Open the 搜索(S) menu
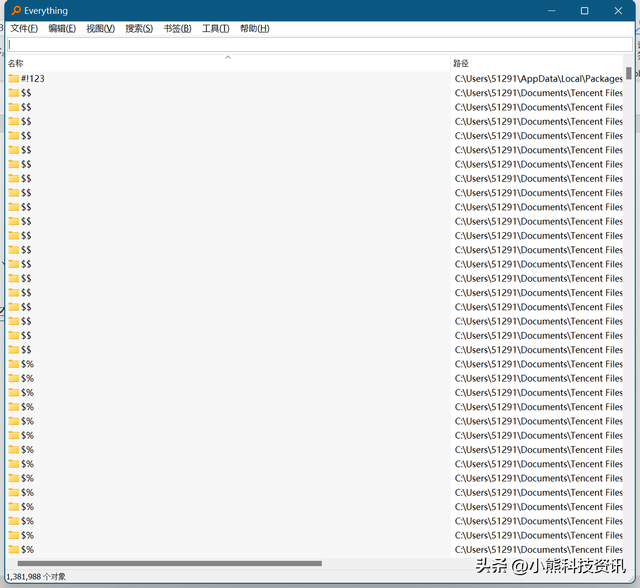This screenshot has height=588, width=640. 139,29
